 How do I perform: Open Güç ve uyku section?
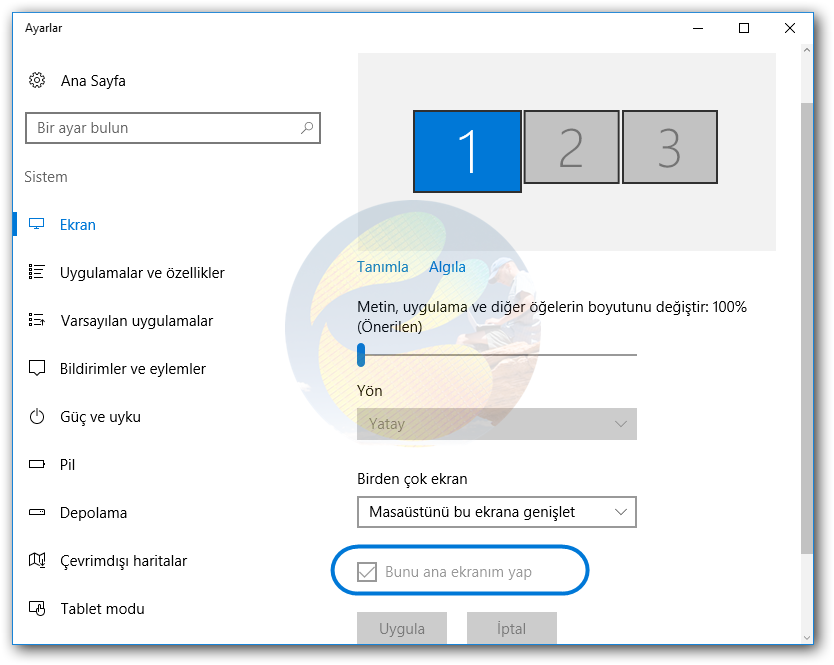click(x=101, y=417)
